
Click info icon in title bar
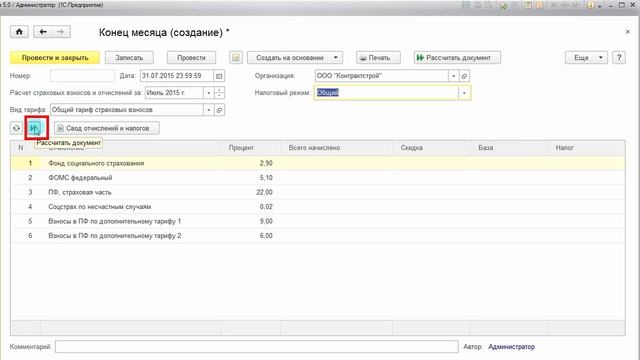tap(590, 5)
